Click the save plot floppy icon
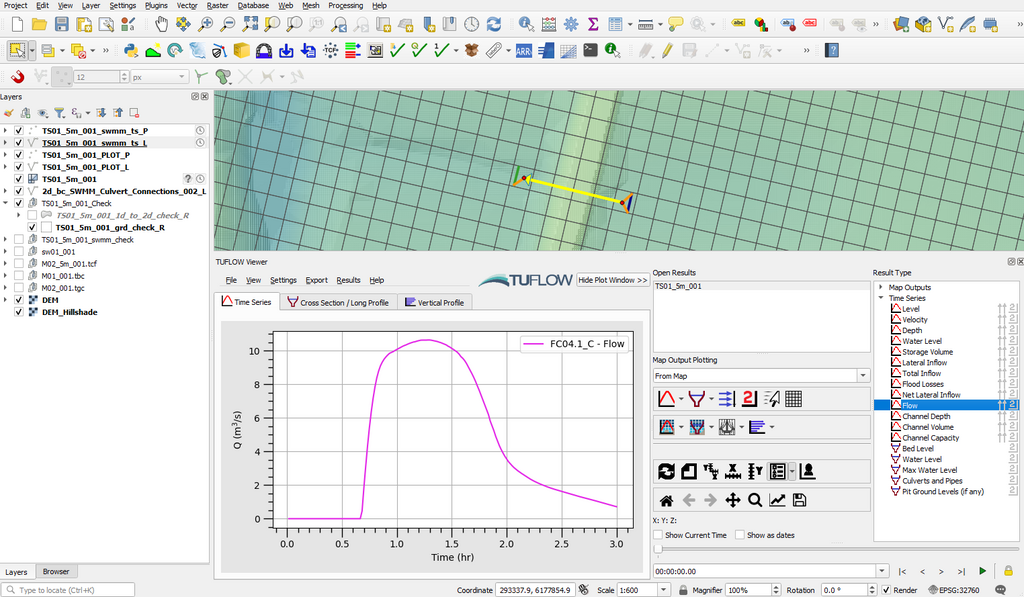This screenshot has height=597, width=1024. (x=799, y=500)
